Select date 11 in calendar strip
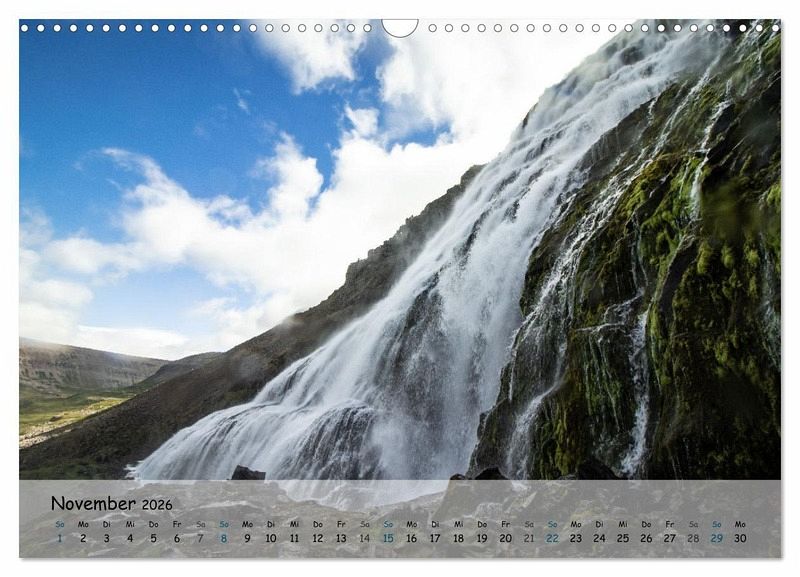 click(294, 538)
